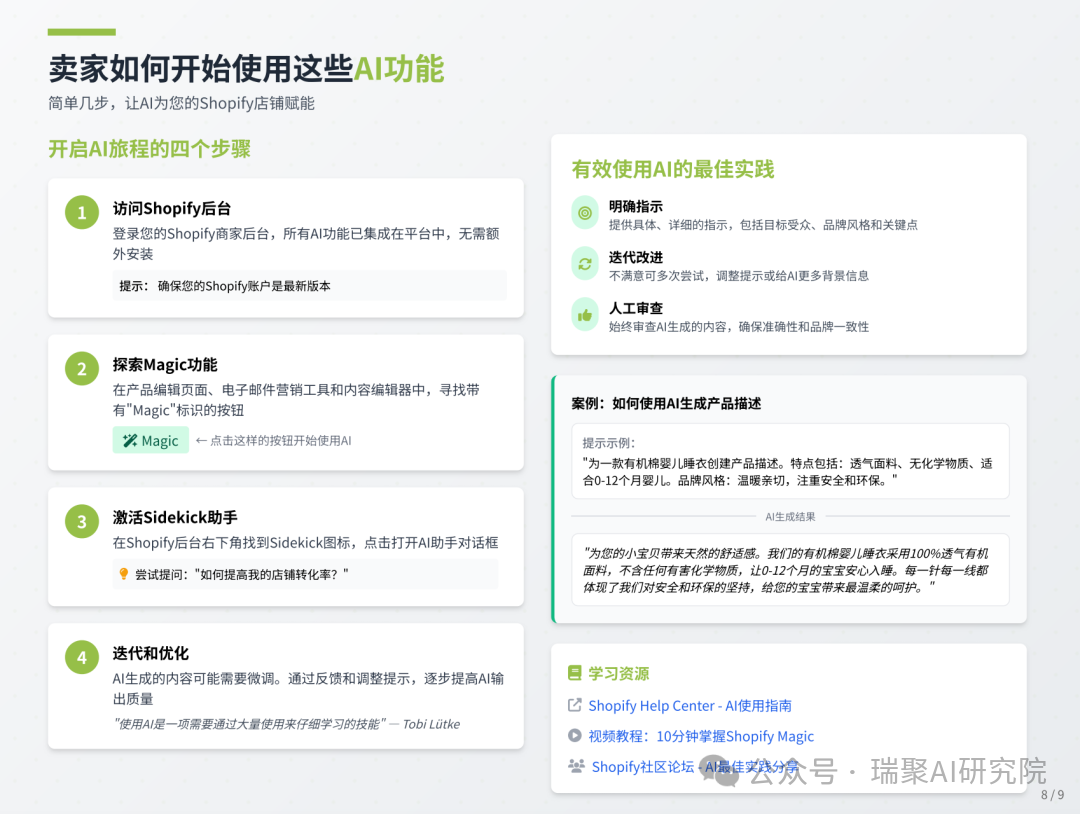
Task: Open the Shopify Help Center - AI使用指南 link
Action: (x=689, y=706)
